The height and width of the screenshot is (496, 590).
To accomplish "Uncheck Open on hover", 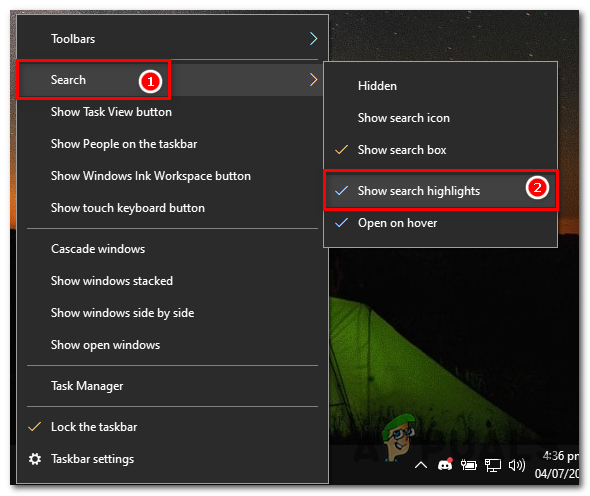I will point(440,223).
